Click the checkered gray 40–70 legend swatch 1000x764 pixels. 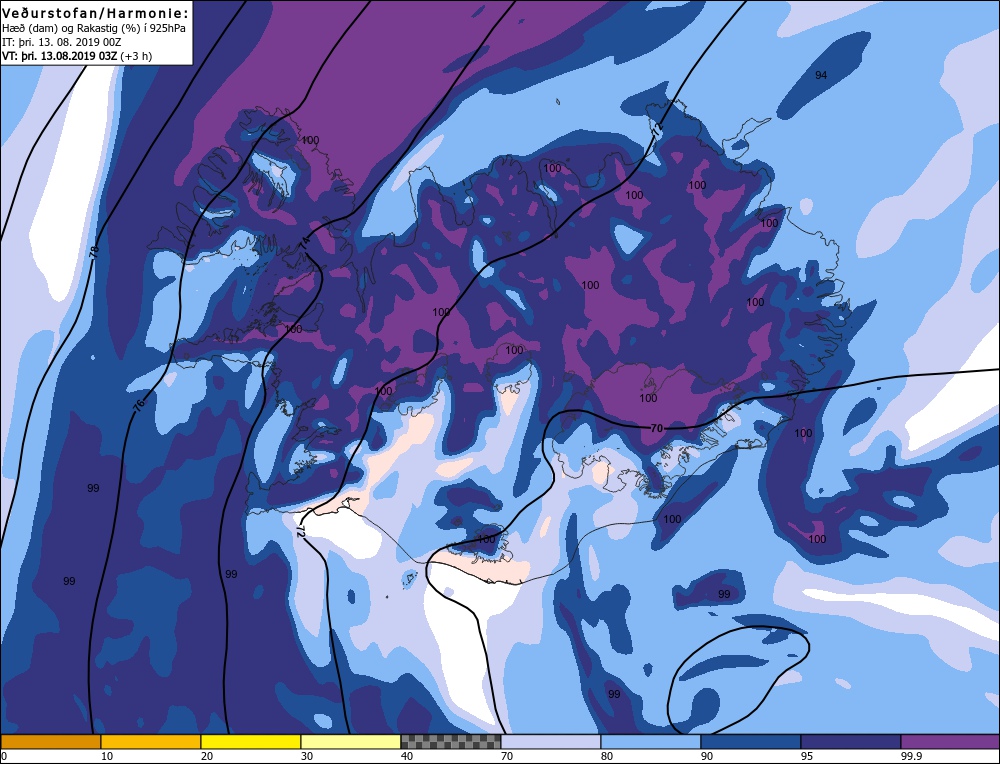pos(451,742)
